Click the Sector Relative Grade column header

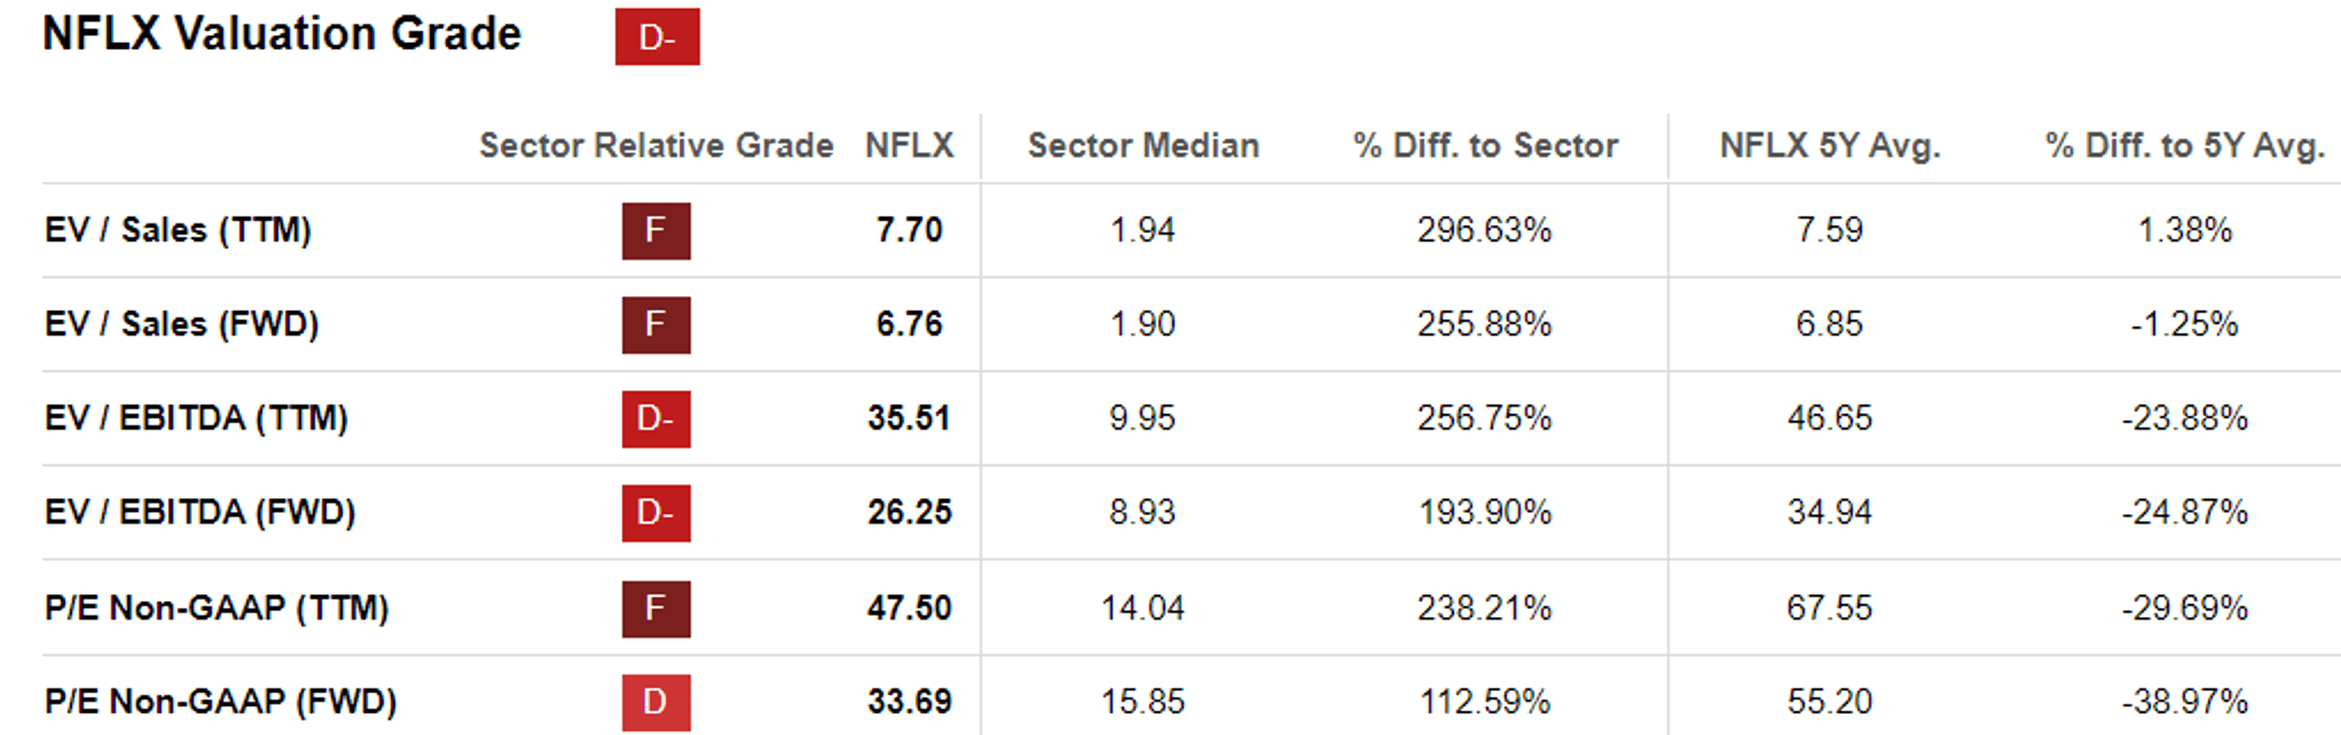pos(656,146)
